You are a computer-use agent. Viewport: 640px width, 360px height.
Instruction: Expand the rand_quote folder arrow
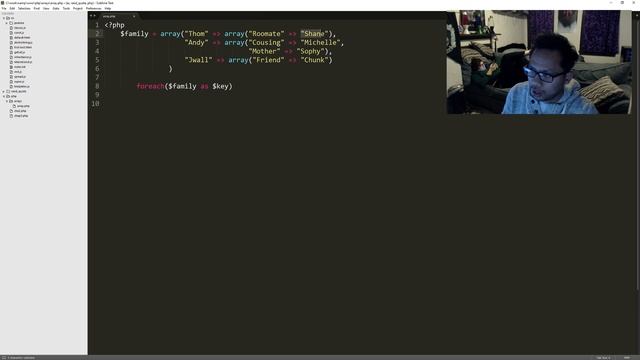point(4,91)
